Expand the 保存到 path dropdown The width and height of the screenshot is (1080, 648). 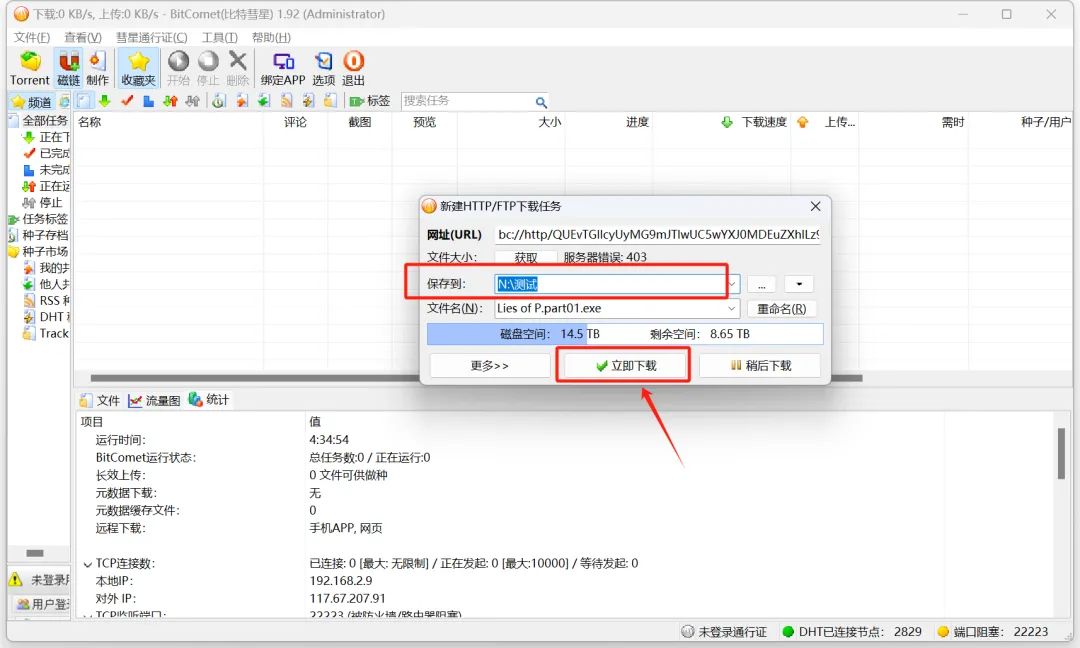point(733,284)
